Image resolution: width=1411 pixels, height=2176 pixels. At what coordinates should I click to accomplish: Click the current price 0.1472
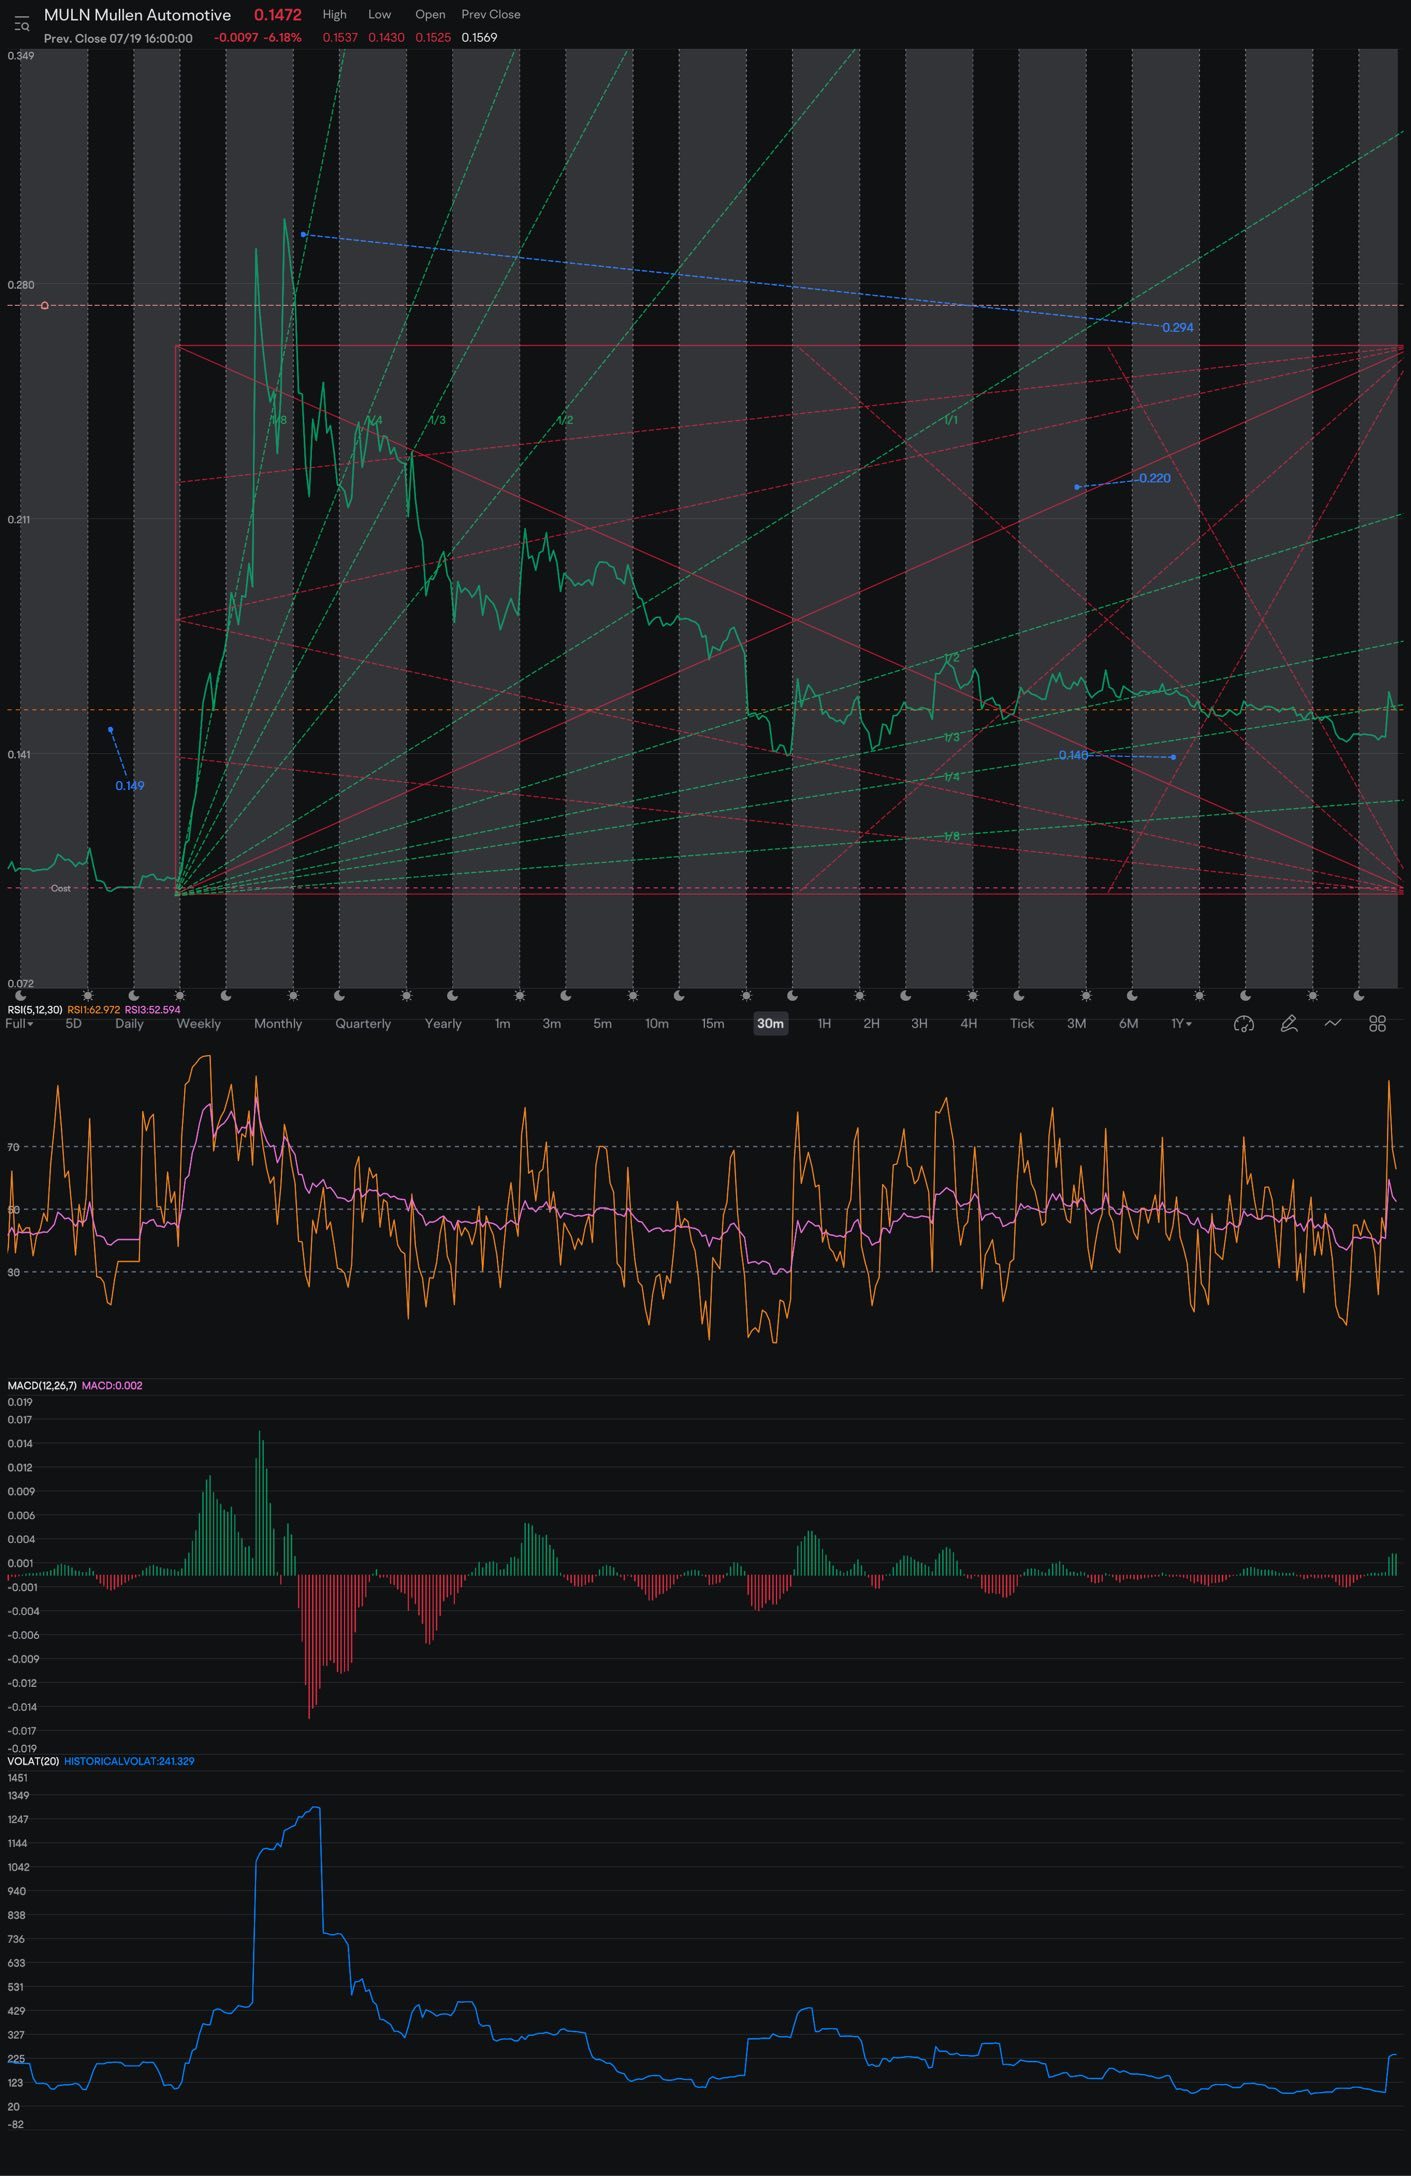(x=277, y=15)
